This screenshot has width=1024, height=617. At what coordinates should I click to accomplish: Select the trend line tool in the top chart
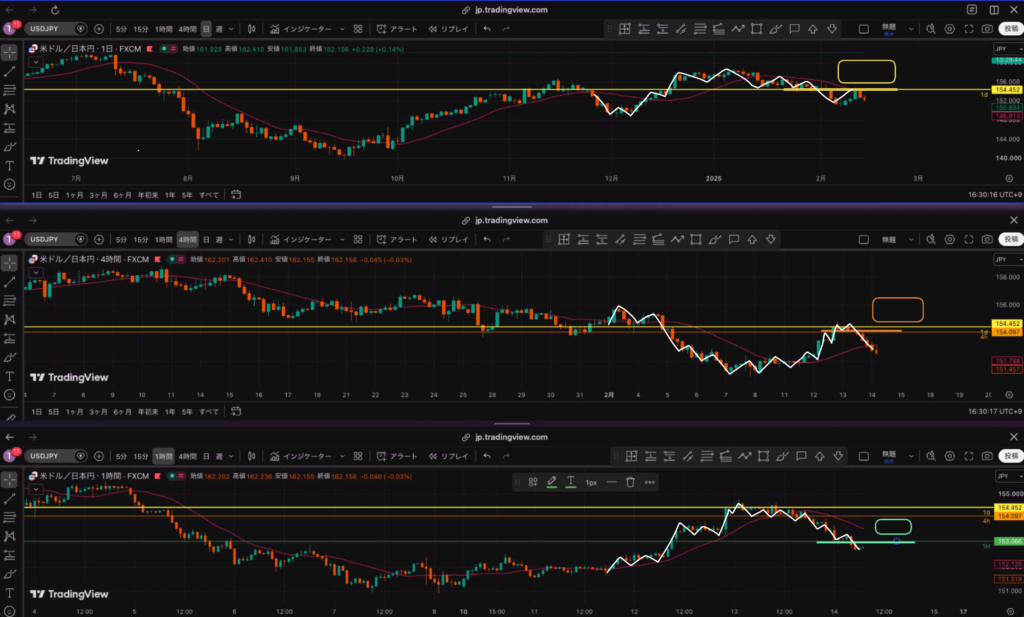click(10, 71)
